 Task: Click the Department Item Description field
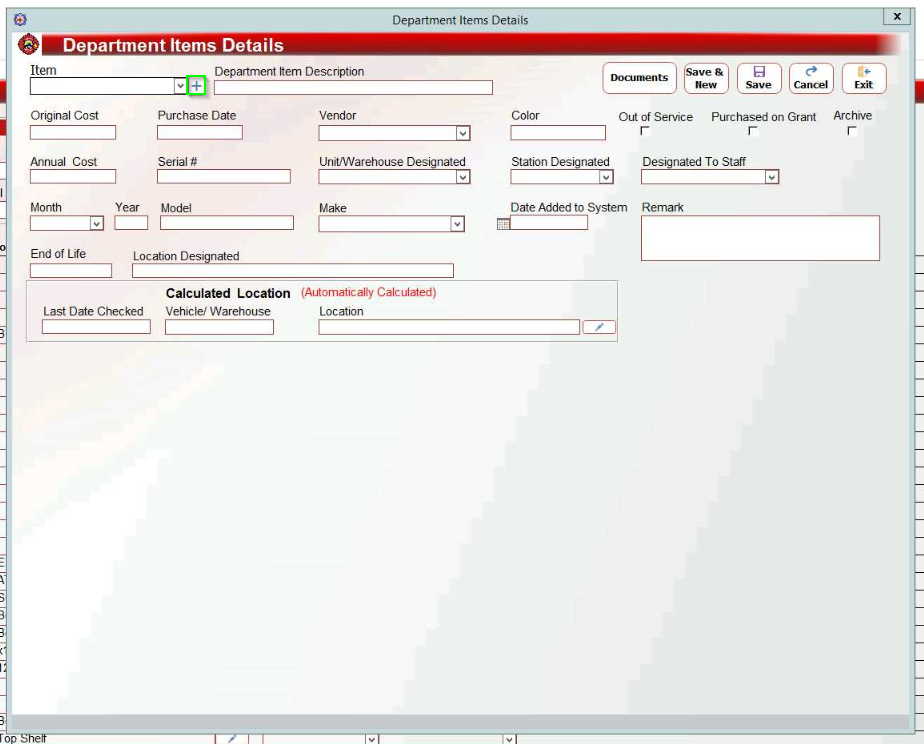(x=353, y=88)
